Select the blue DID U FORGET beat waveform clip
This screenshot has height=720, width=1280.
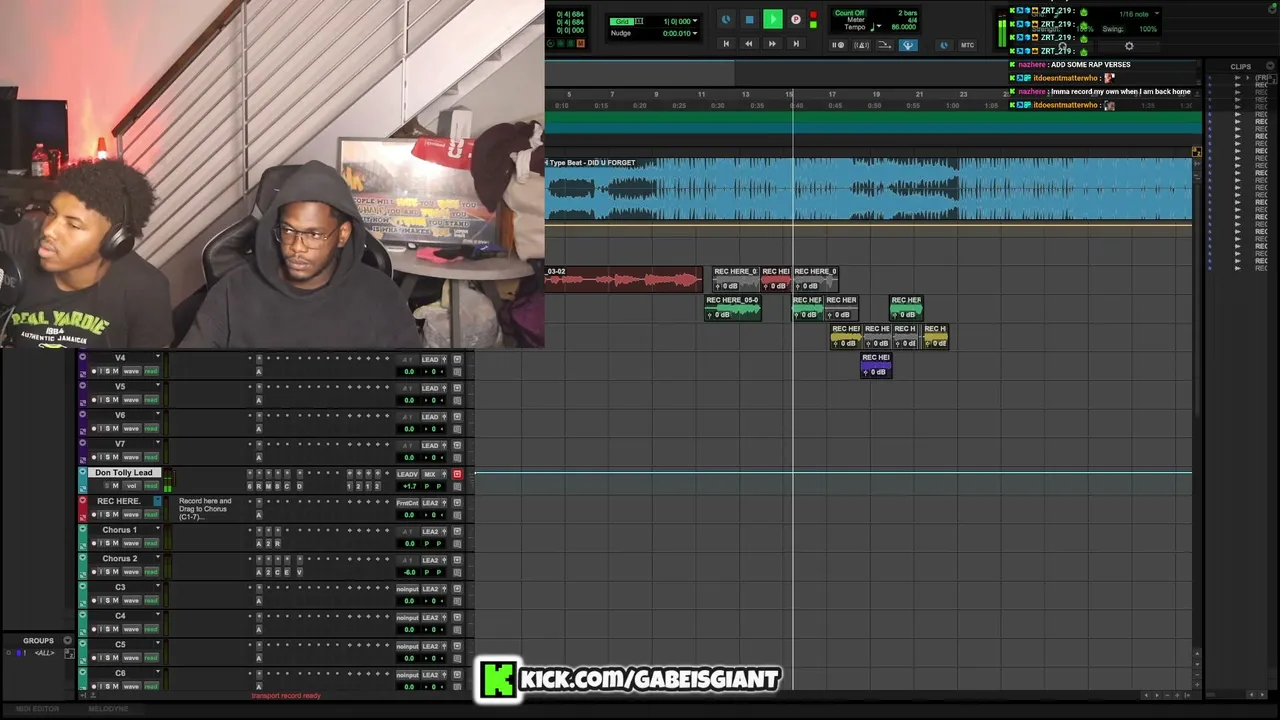[868, 188]
